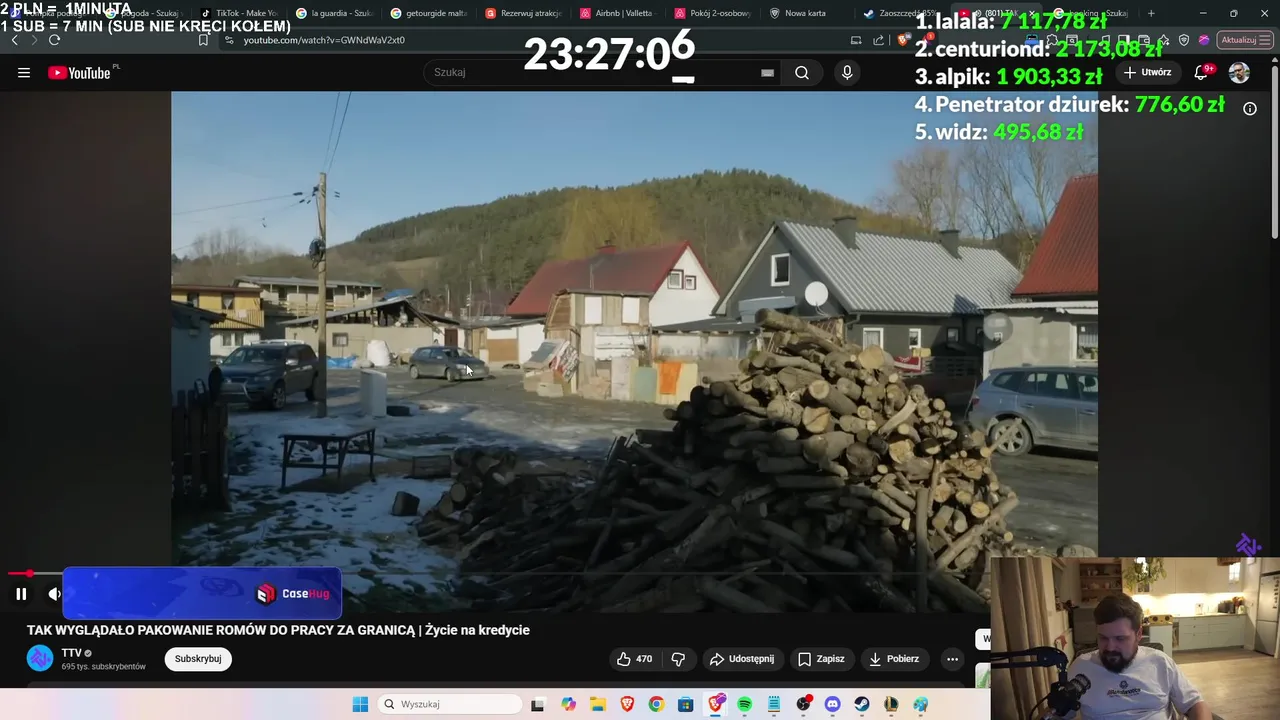This screenshot has height=720, width=1280.
Task: Open Task View from the taskbar
Action: [537, 705]
